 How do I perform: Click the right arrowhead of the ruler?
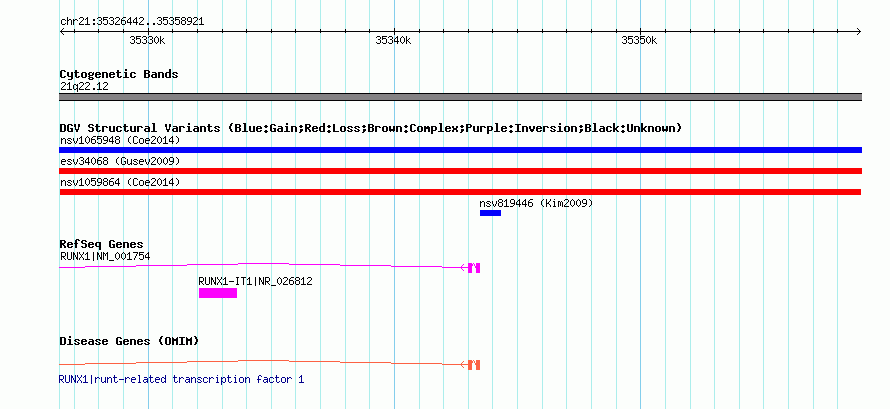click(858, 32)
